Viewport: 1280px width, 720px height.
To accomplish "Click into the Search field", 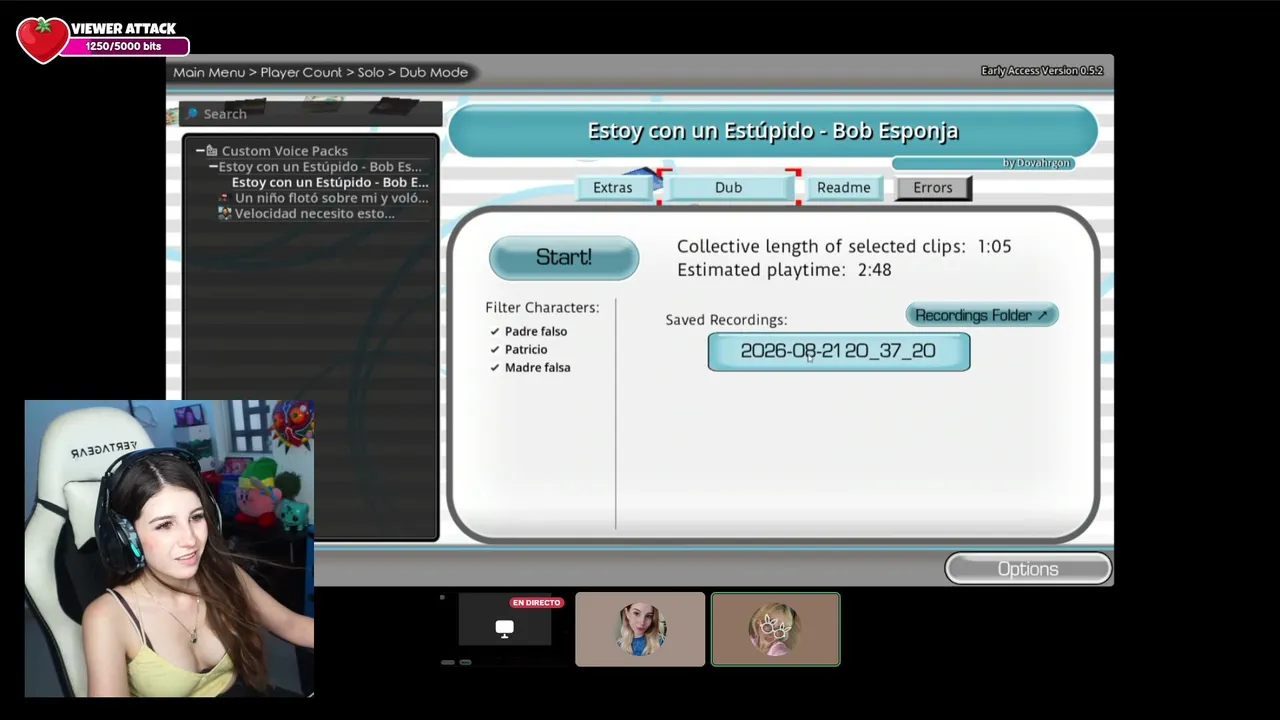I will point(310,114).
